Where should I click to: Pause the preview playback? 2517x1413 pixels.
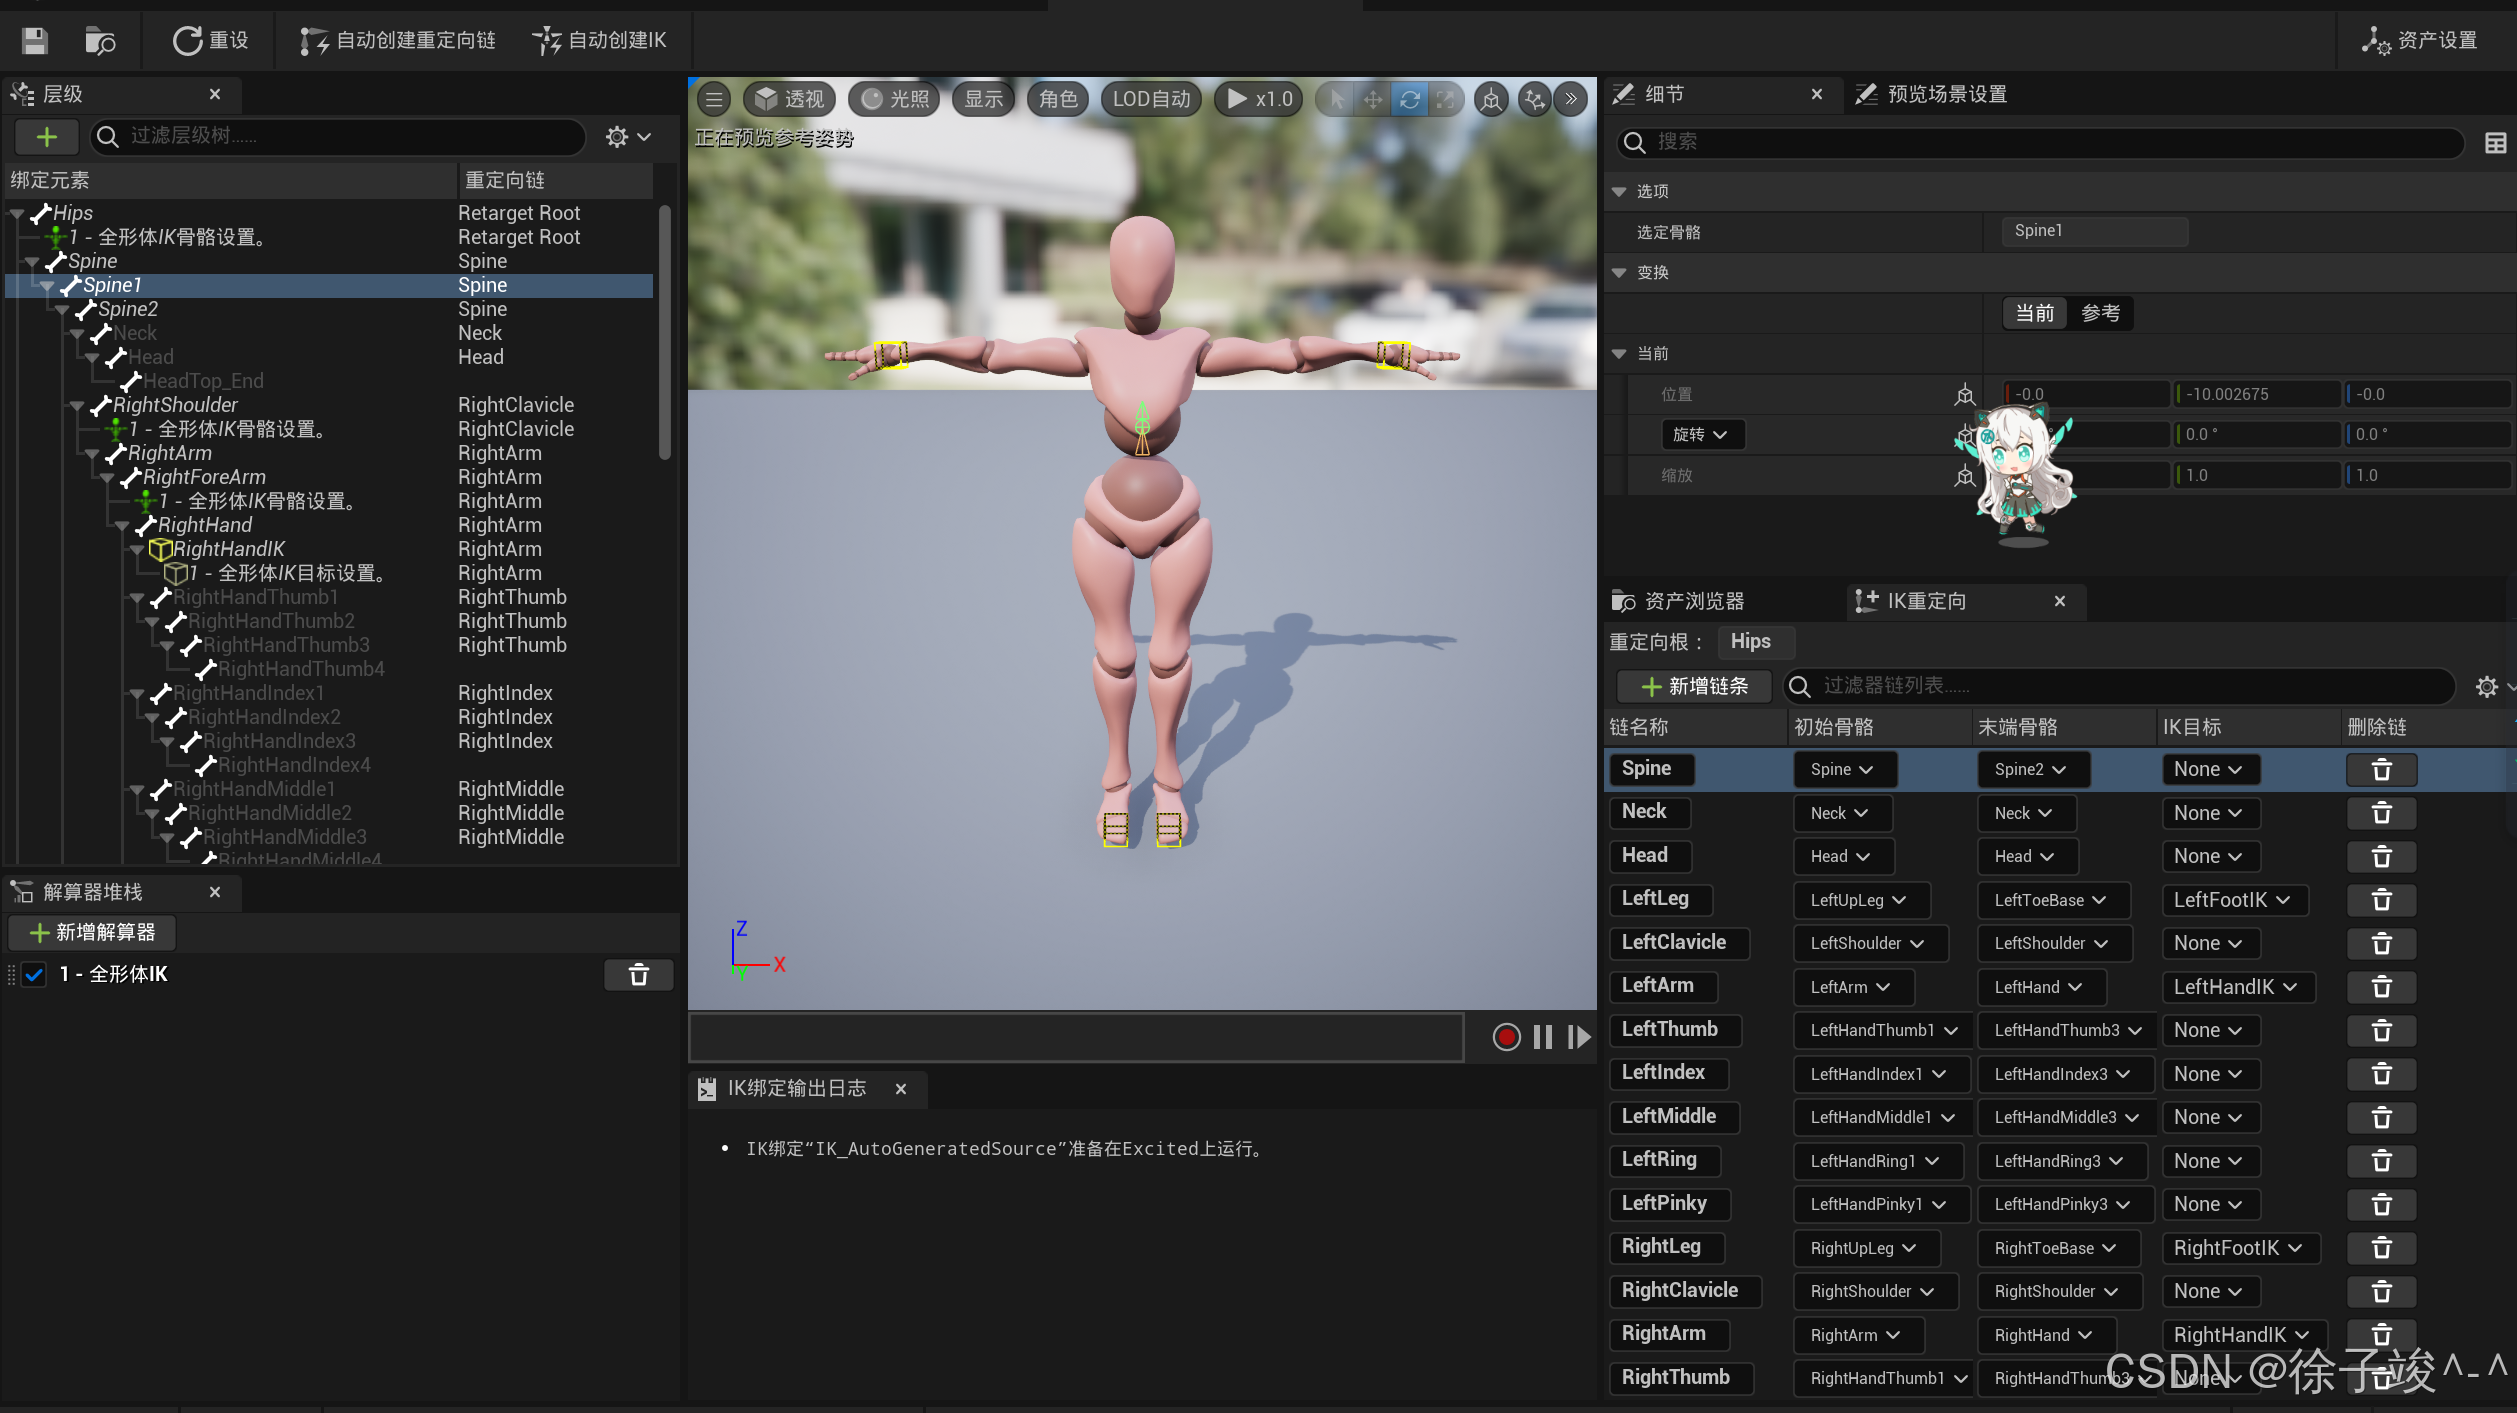click(x=1542, y=1037)
